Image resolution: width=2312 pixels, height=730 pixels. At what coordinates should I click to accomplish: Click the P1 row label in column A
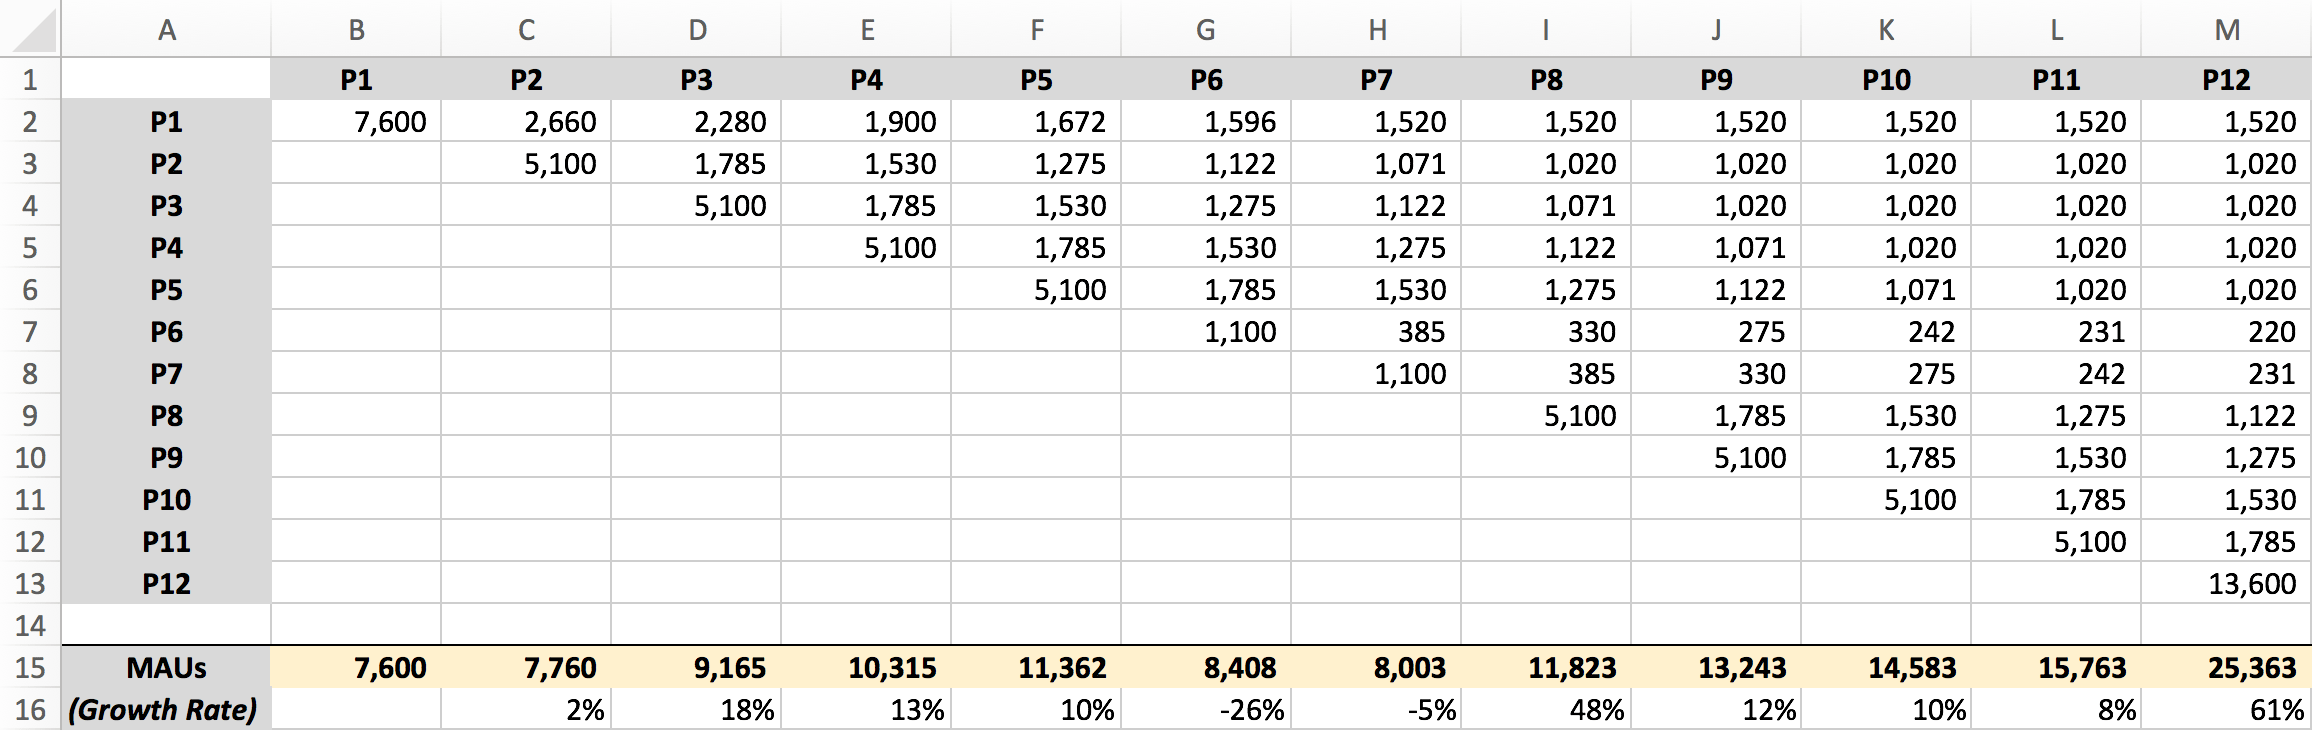coord(166,121)
